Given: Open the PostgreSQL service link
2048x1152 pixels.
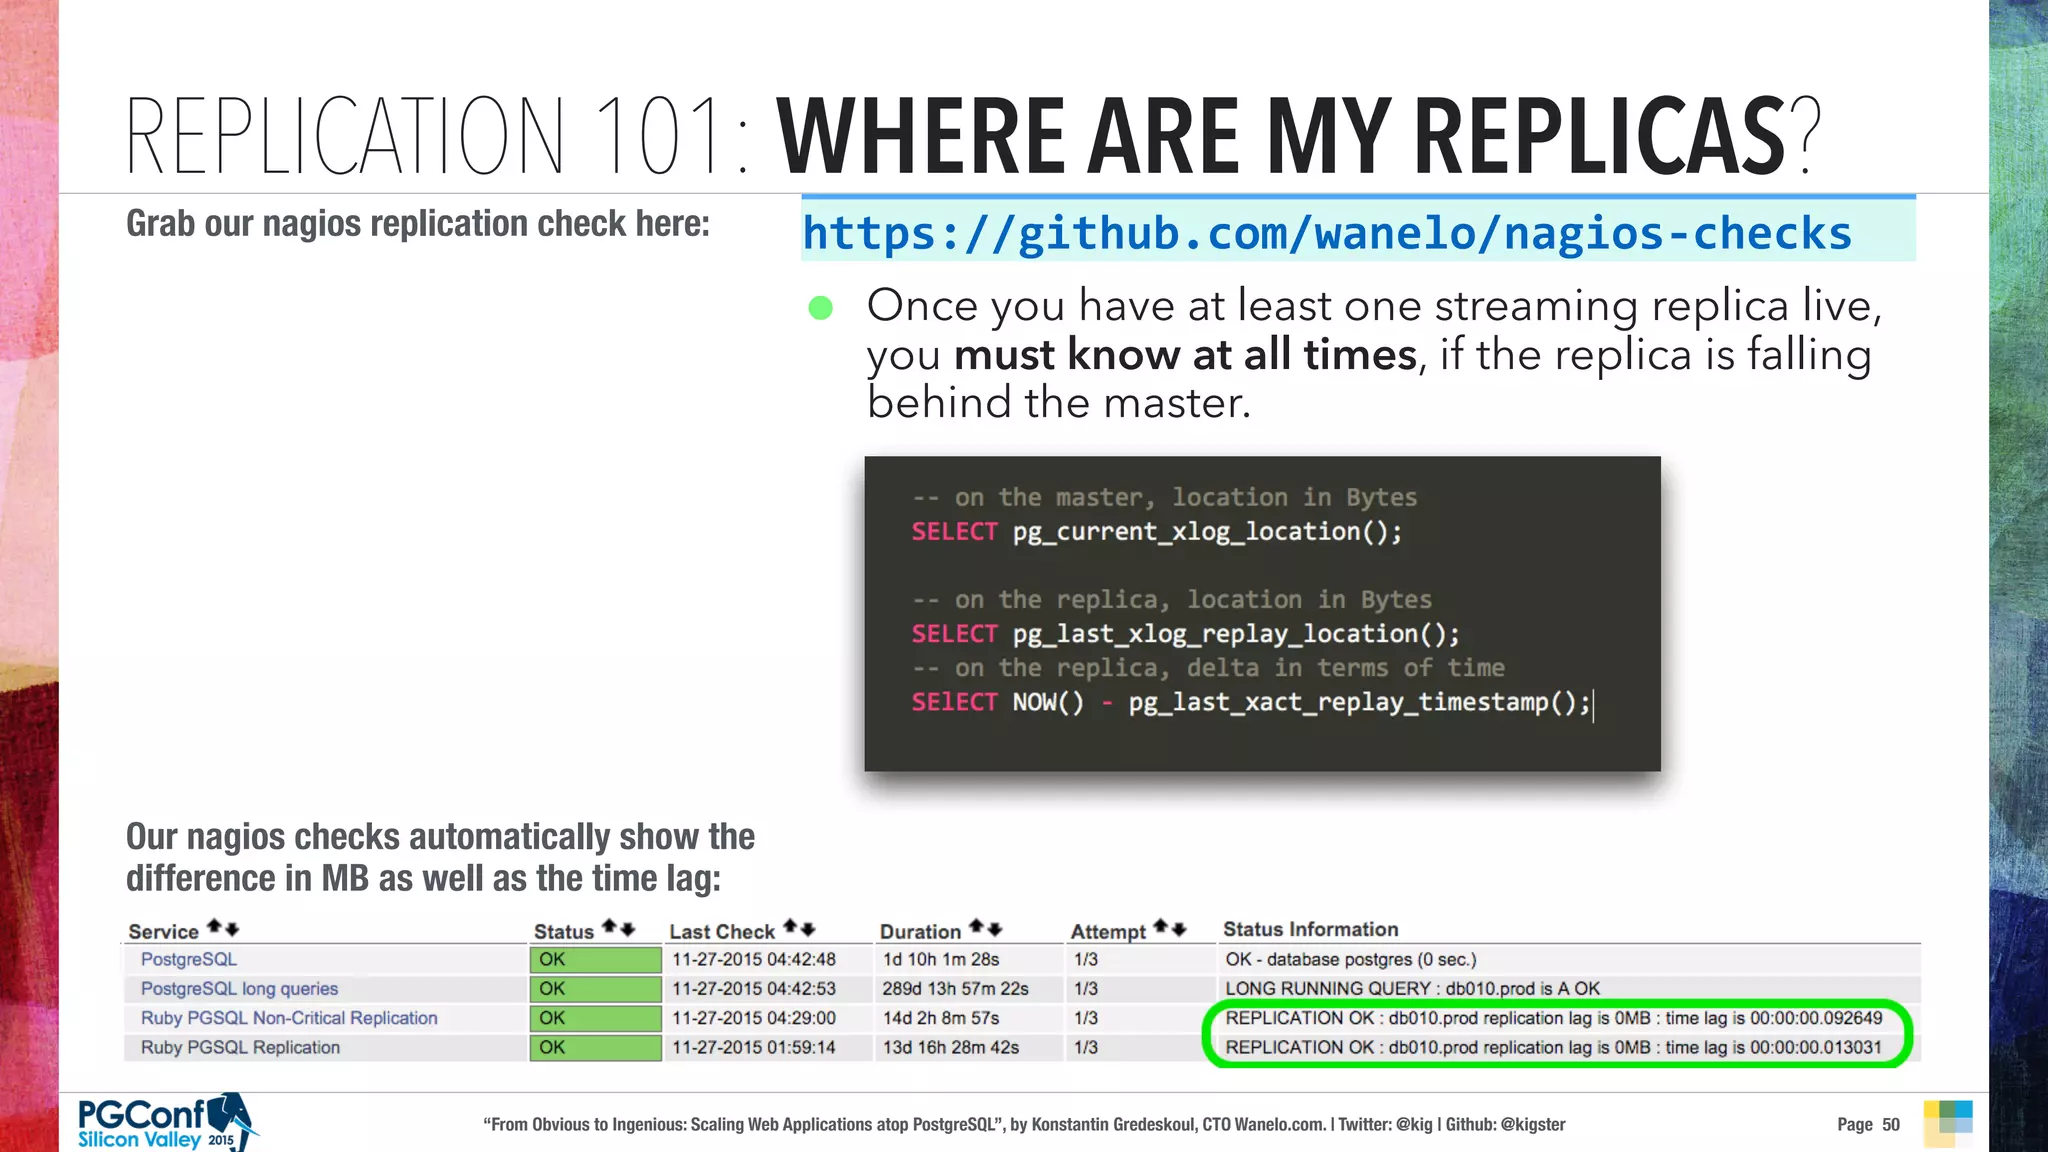Looking at the screenshot, I should [189, 959].
